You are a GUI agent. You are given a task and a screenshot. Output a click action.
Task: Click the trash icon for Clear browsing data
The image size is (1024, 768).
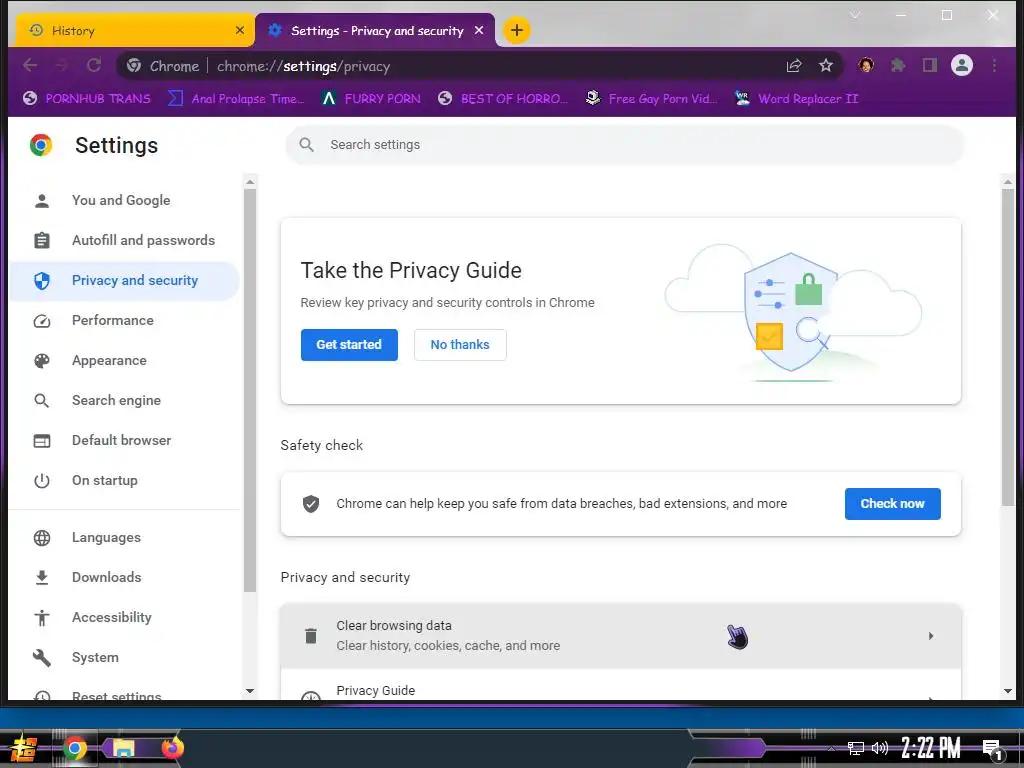[311, 635]
